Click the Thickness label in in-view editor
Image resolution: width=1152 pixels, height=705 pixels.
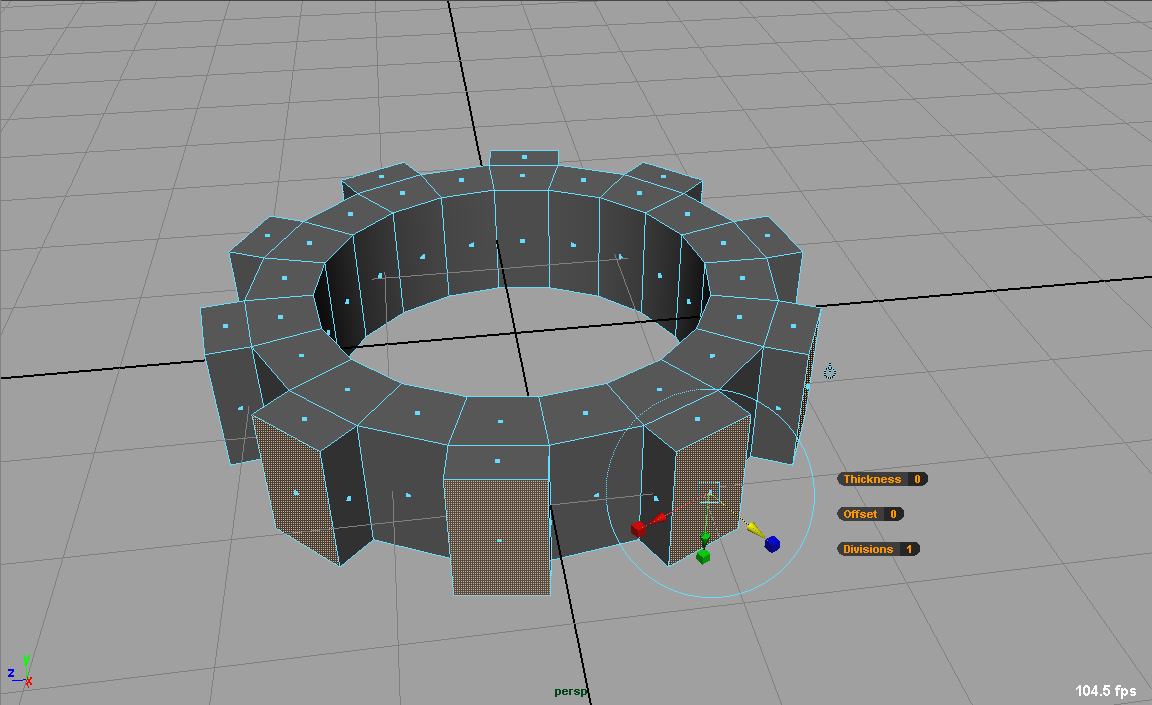click(x=872, y=479)
